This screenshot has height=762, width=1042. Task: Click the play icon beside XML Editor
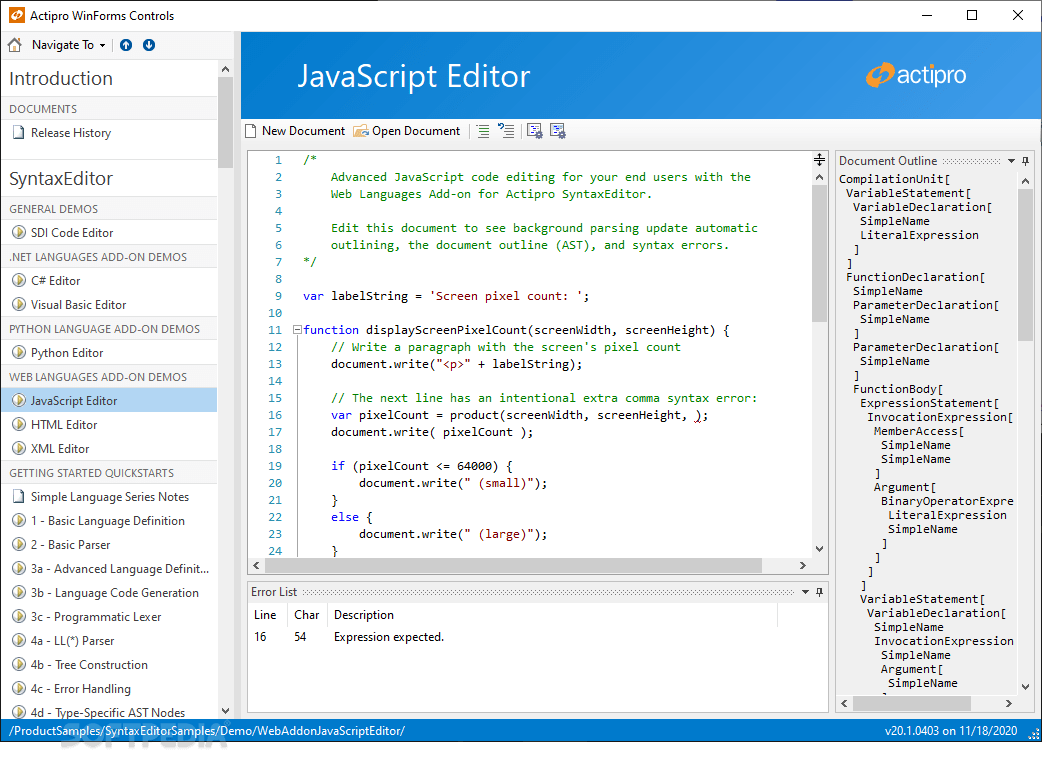pyautogui.click(x=19, y=448)
